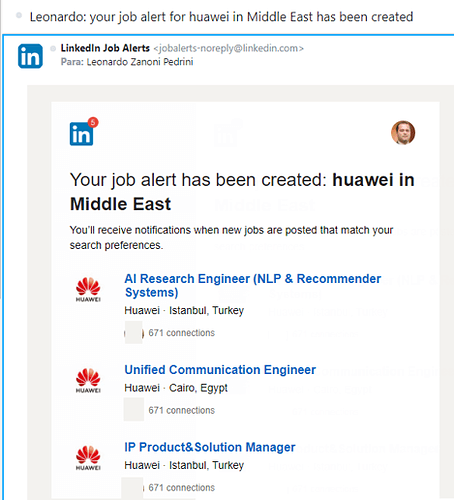The width and height of the screenshot is (454, 500).
Task: Click recipient Leonardo Zanoni Pedrini
Action: [x=140, y=62]
